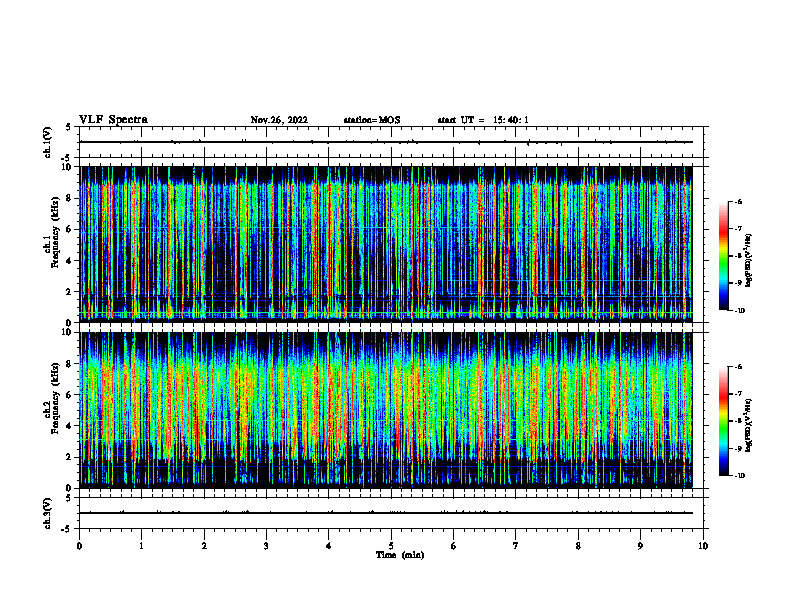Click the ch.1 spectrogram color scale bar
The height and width of the screenshot is (612, 792).
723,256
